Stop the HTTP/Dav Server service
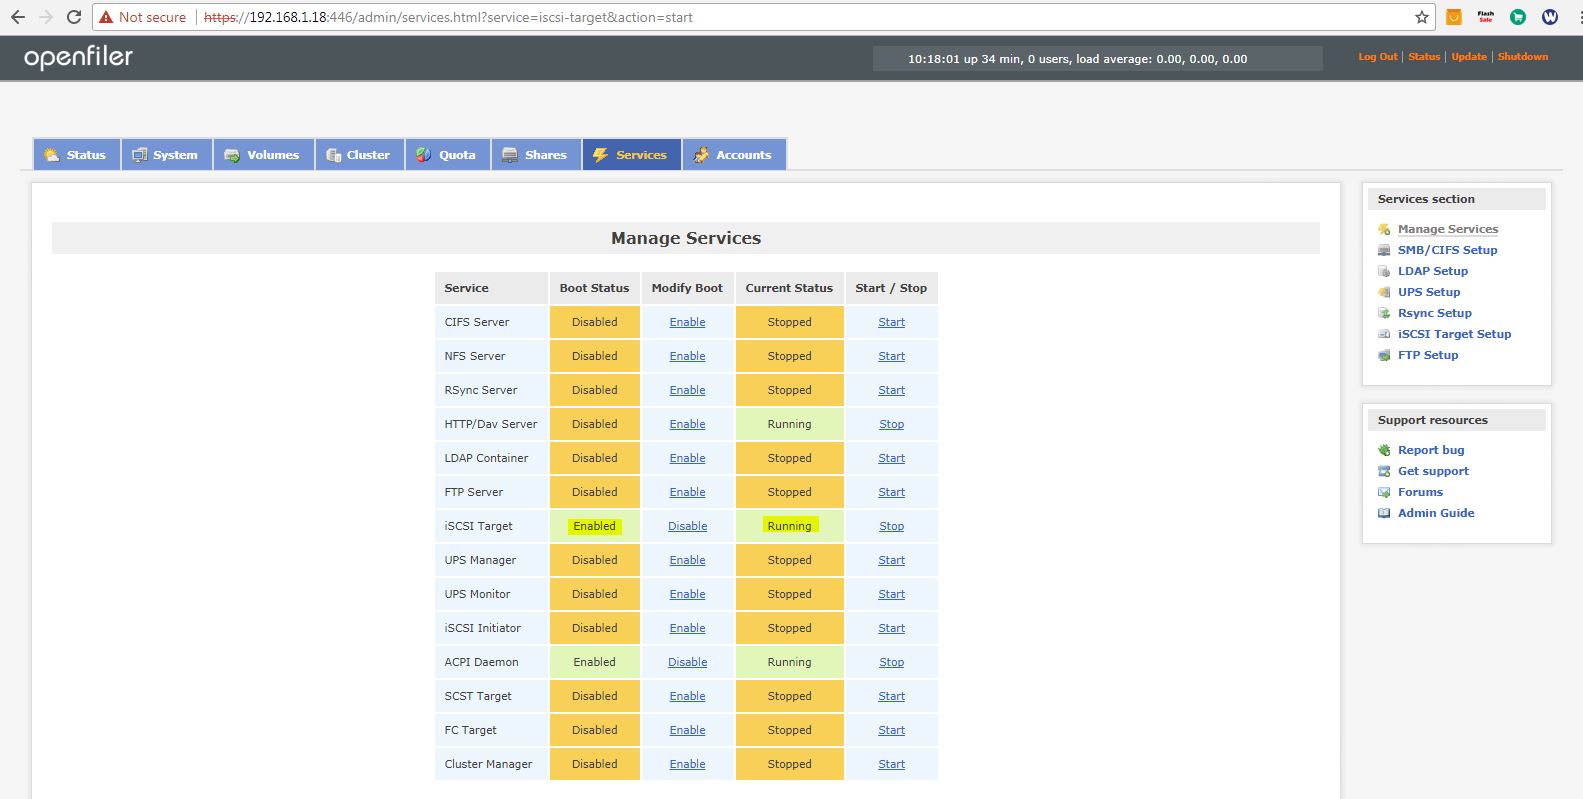 pyautogui.click(x=891, y=424)
